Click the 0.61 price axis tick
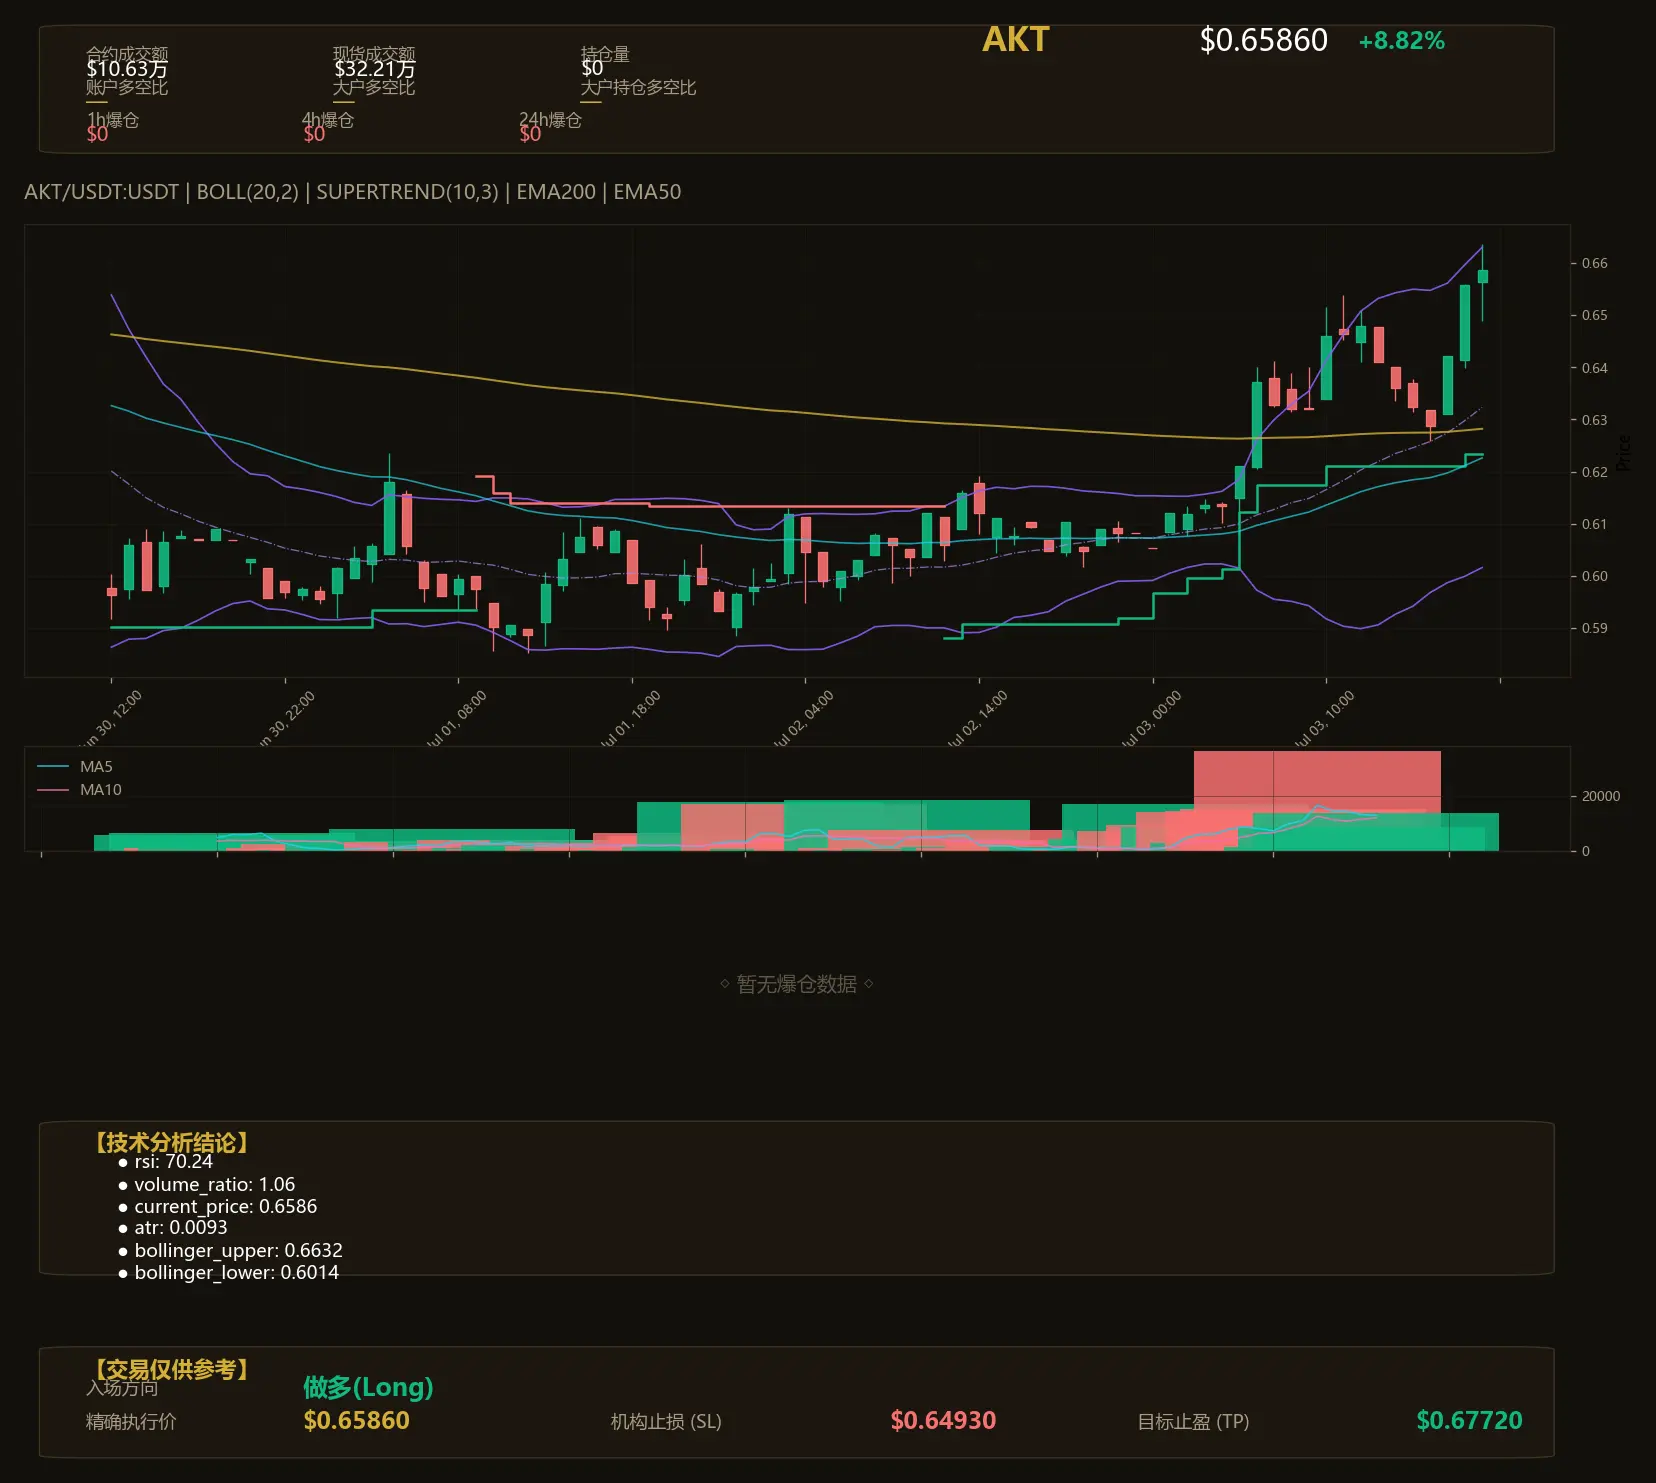1656x1483 pixels. tap(1595, 524)
